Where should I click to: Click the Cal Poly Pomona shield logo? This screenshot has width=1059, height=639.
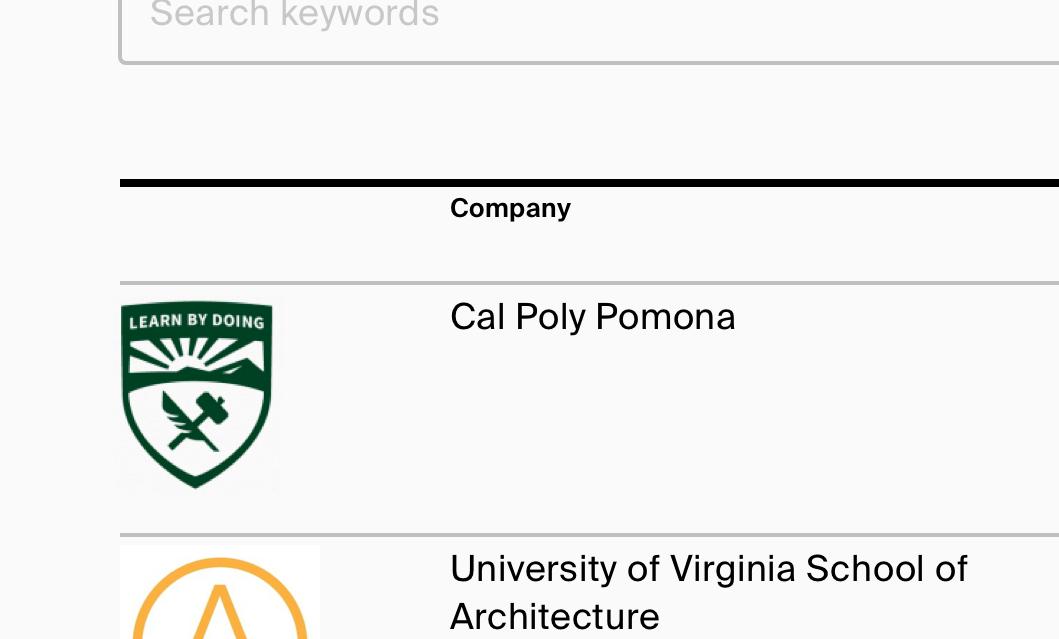pyautogui.click(x=196, y=395)
